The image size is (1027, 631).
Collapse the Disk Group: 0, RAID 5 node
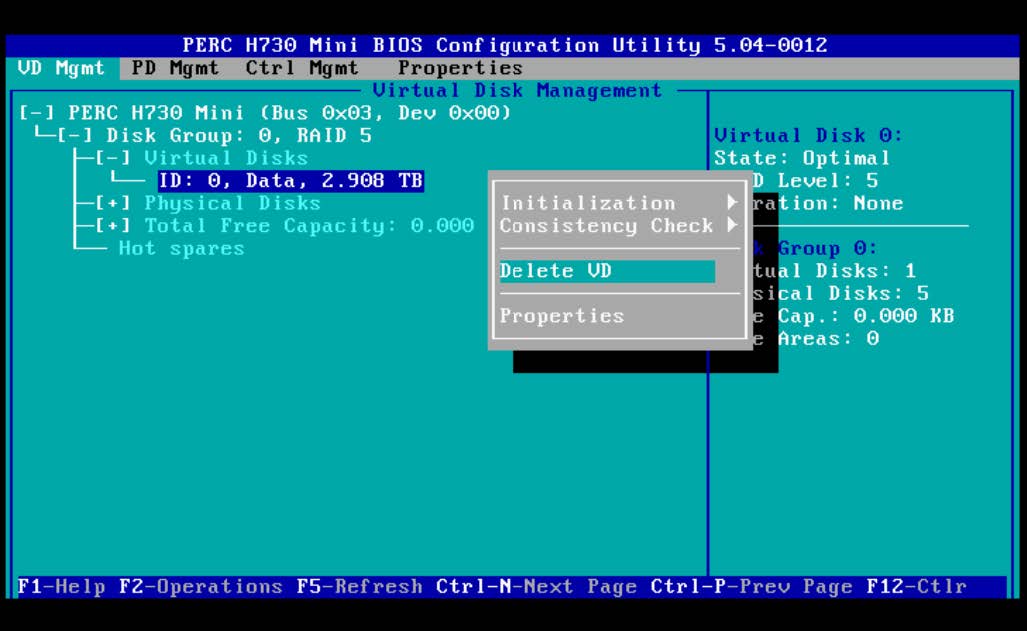[x=75, y=136]
